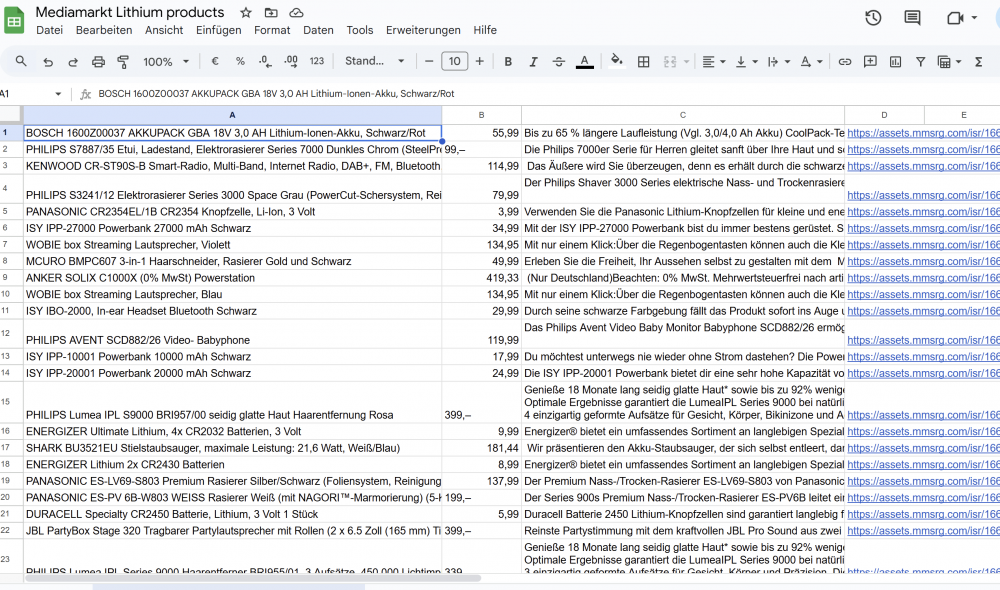Open version history clock icon
Screen dimensions: 1000x590
tap(873, 18)
